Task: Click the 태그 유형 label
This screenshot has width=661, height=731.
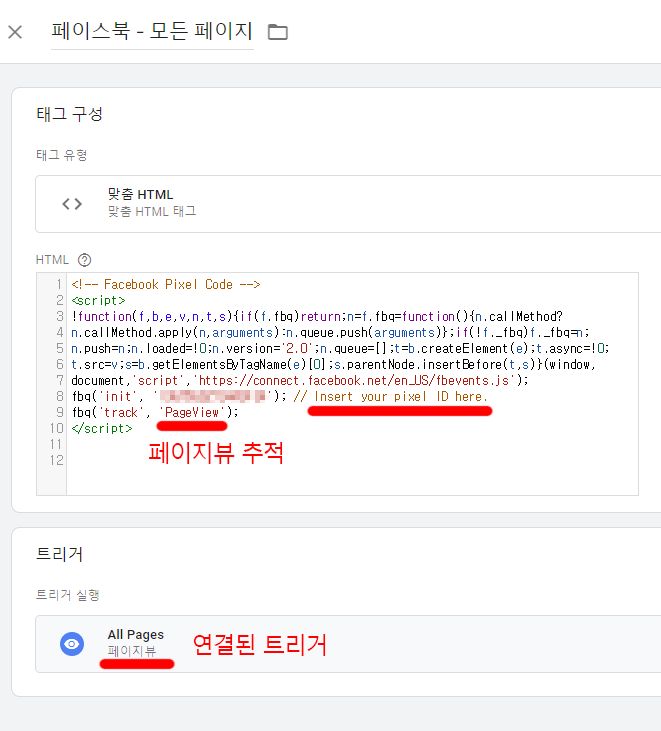Action: click(x=62, y=155)
